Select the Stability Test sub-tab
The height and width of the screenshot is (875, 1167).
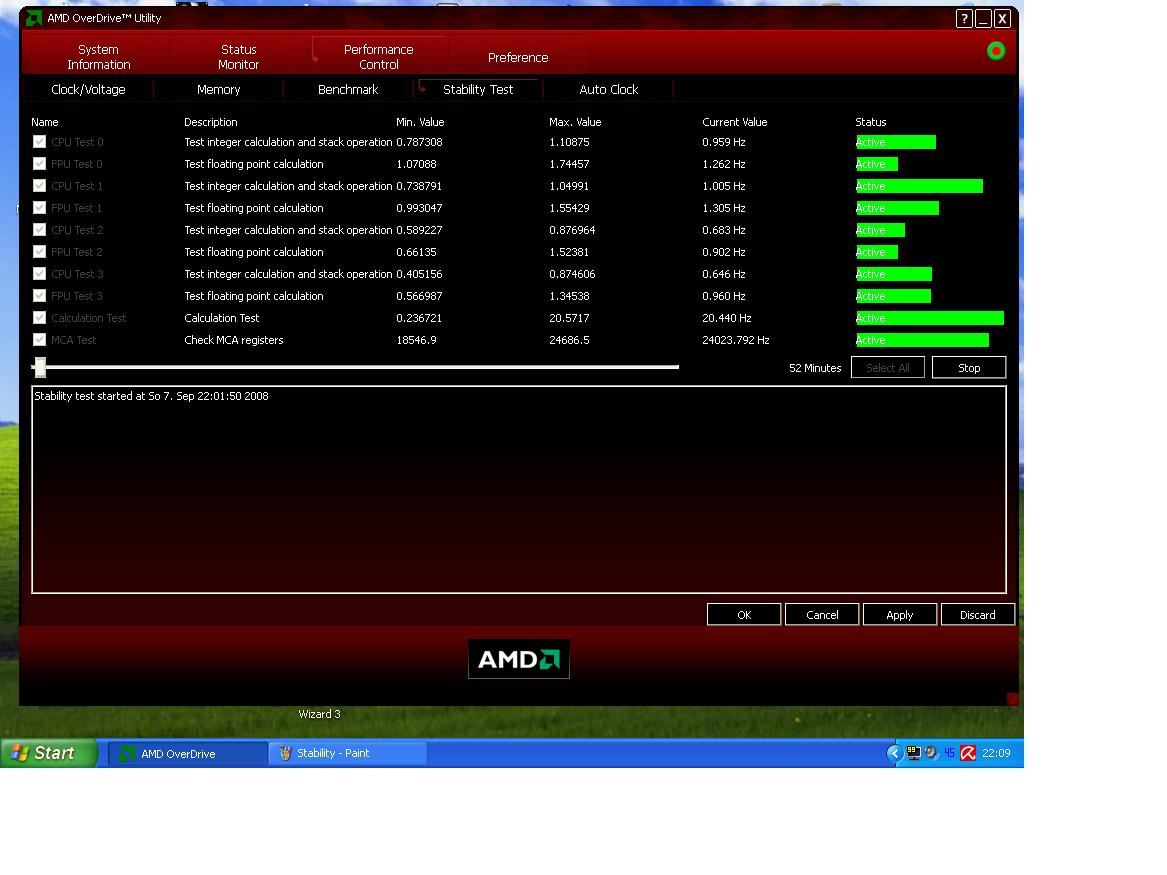tap(478, 89)
